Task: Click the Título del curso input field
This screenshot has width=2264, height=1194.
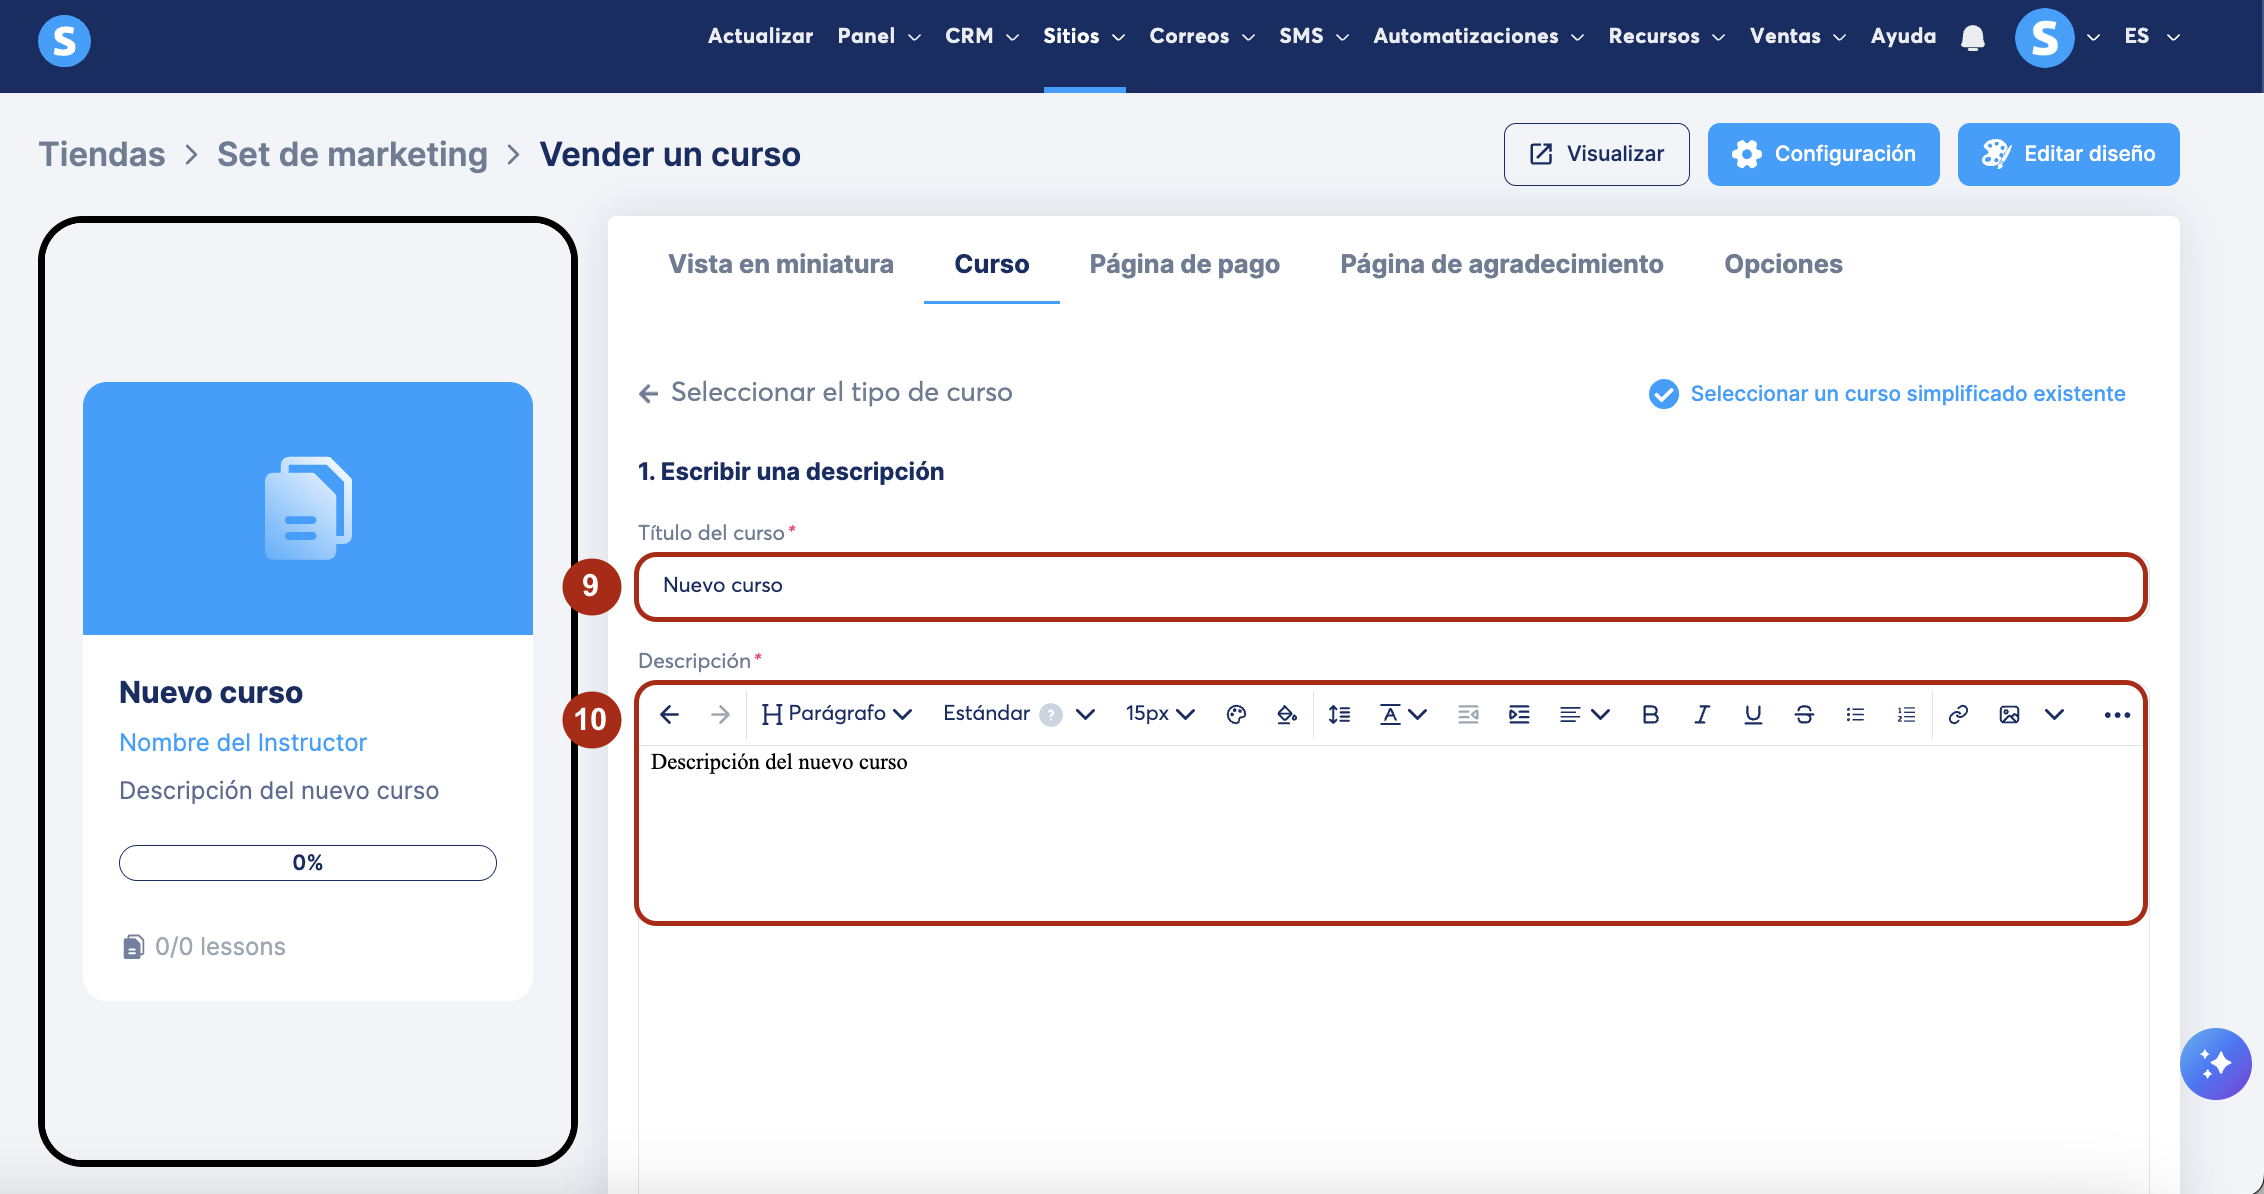Action: pyautogui.click(x=1390, y=586)
